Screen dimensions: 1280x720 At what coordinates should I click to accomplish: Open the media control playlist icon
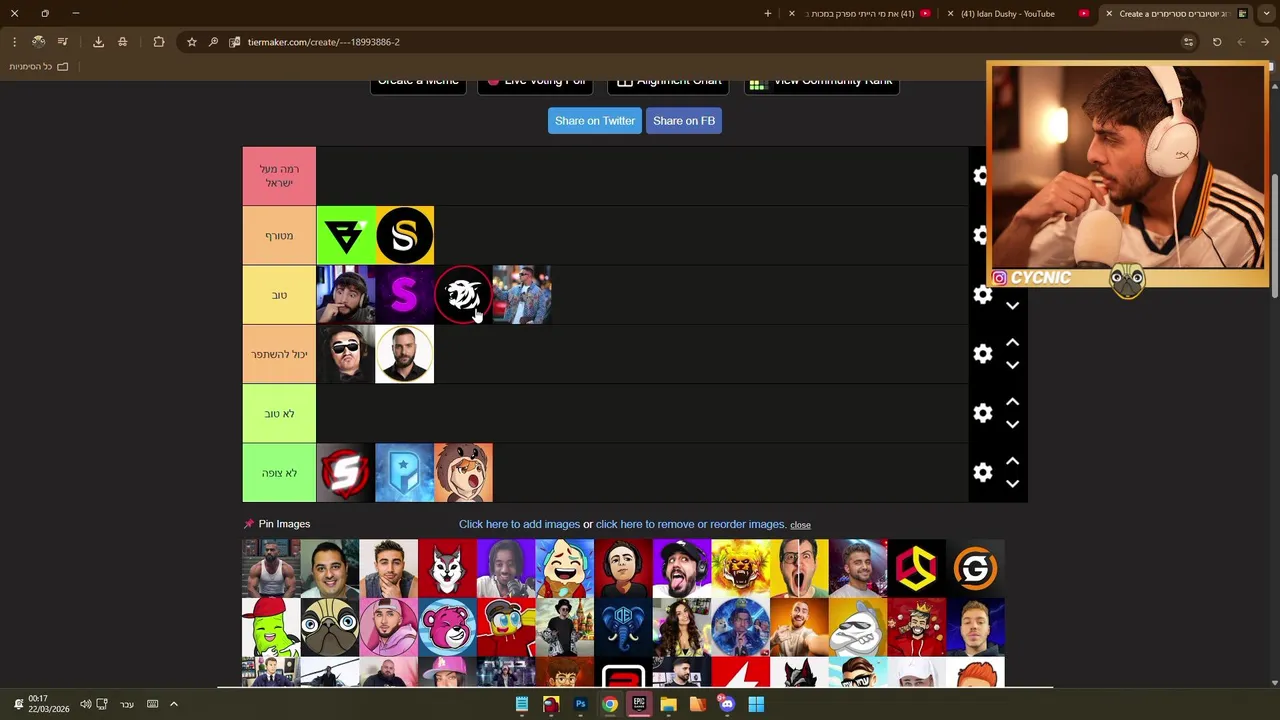click(63, 42)
